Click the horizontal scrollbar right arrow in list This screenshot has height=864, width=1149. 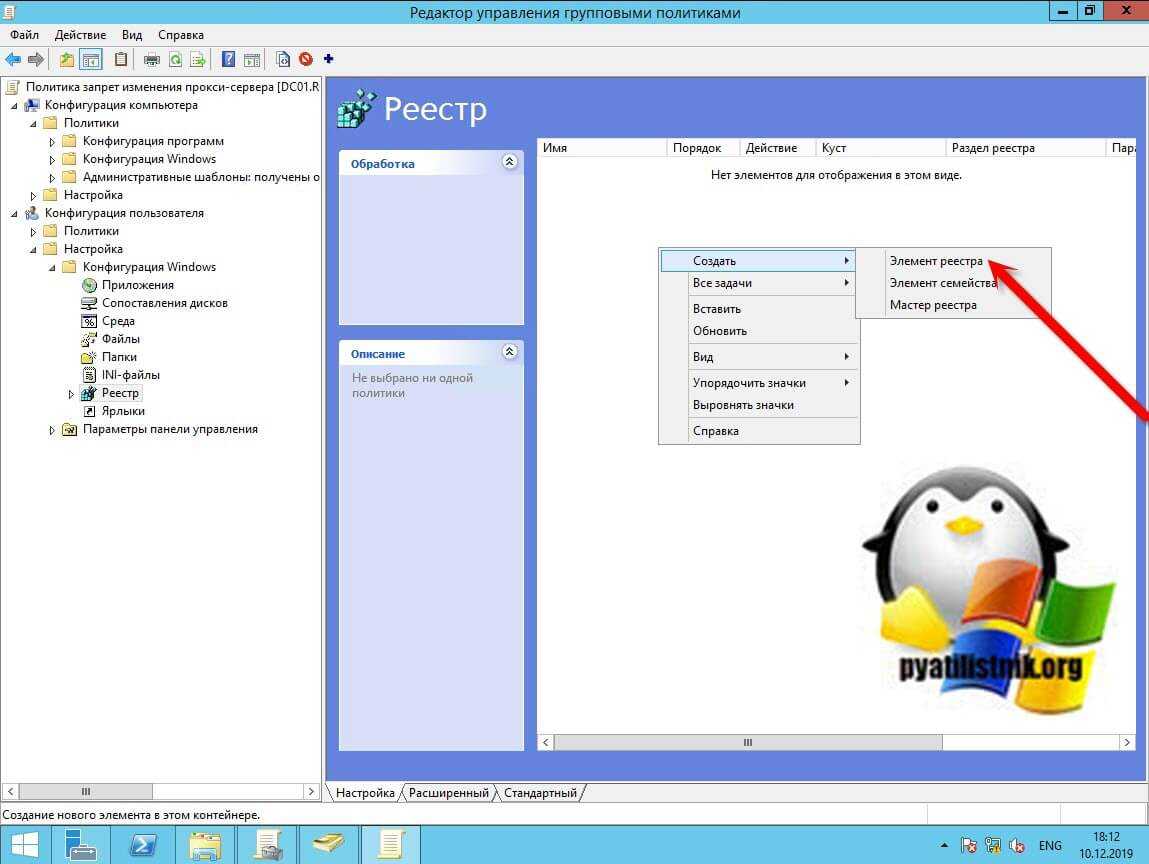point(1127,743)
